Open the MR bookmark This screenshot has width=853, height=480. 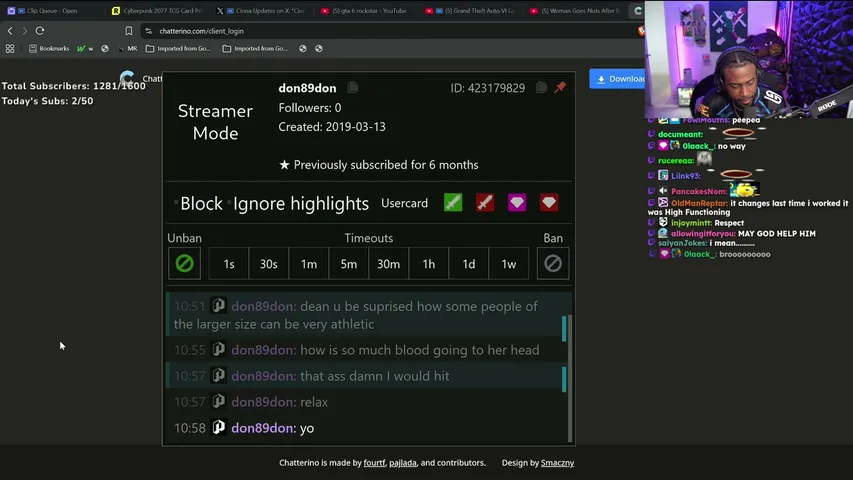[128, 48]
